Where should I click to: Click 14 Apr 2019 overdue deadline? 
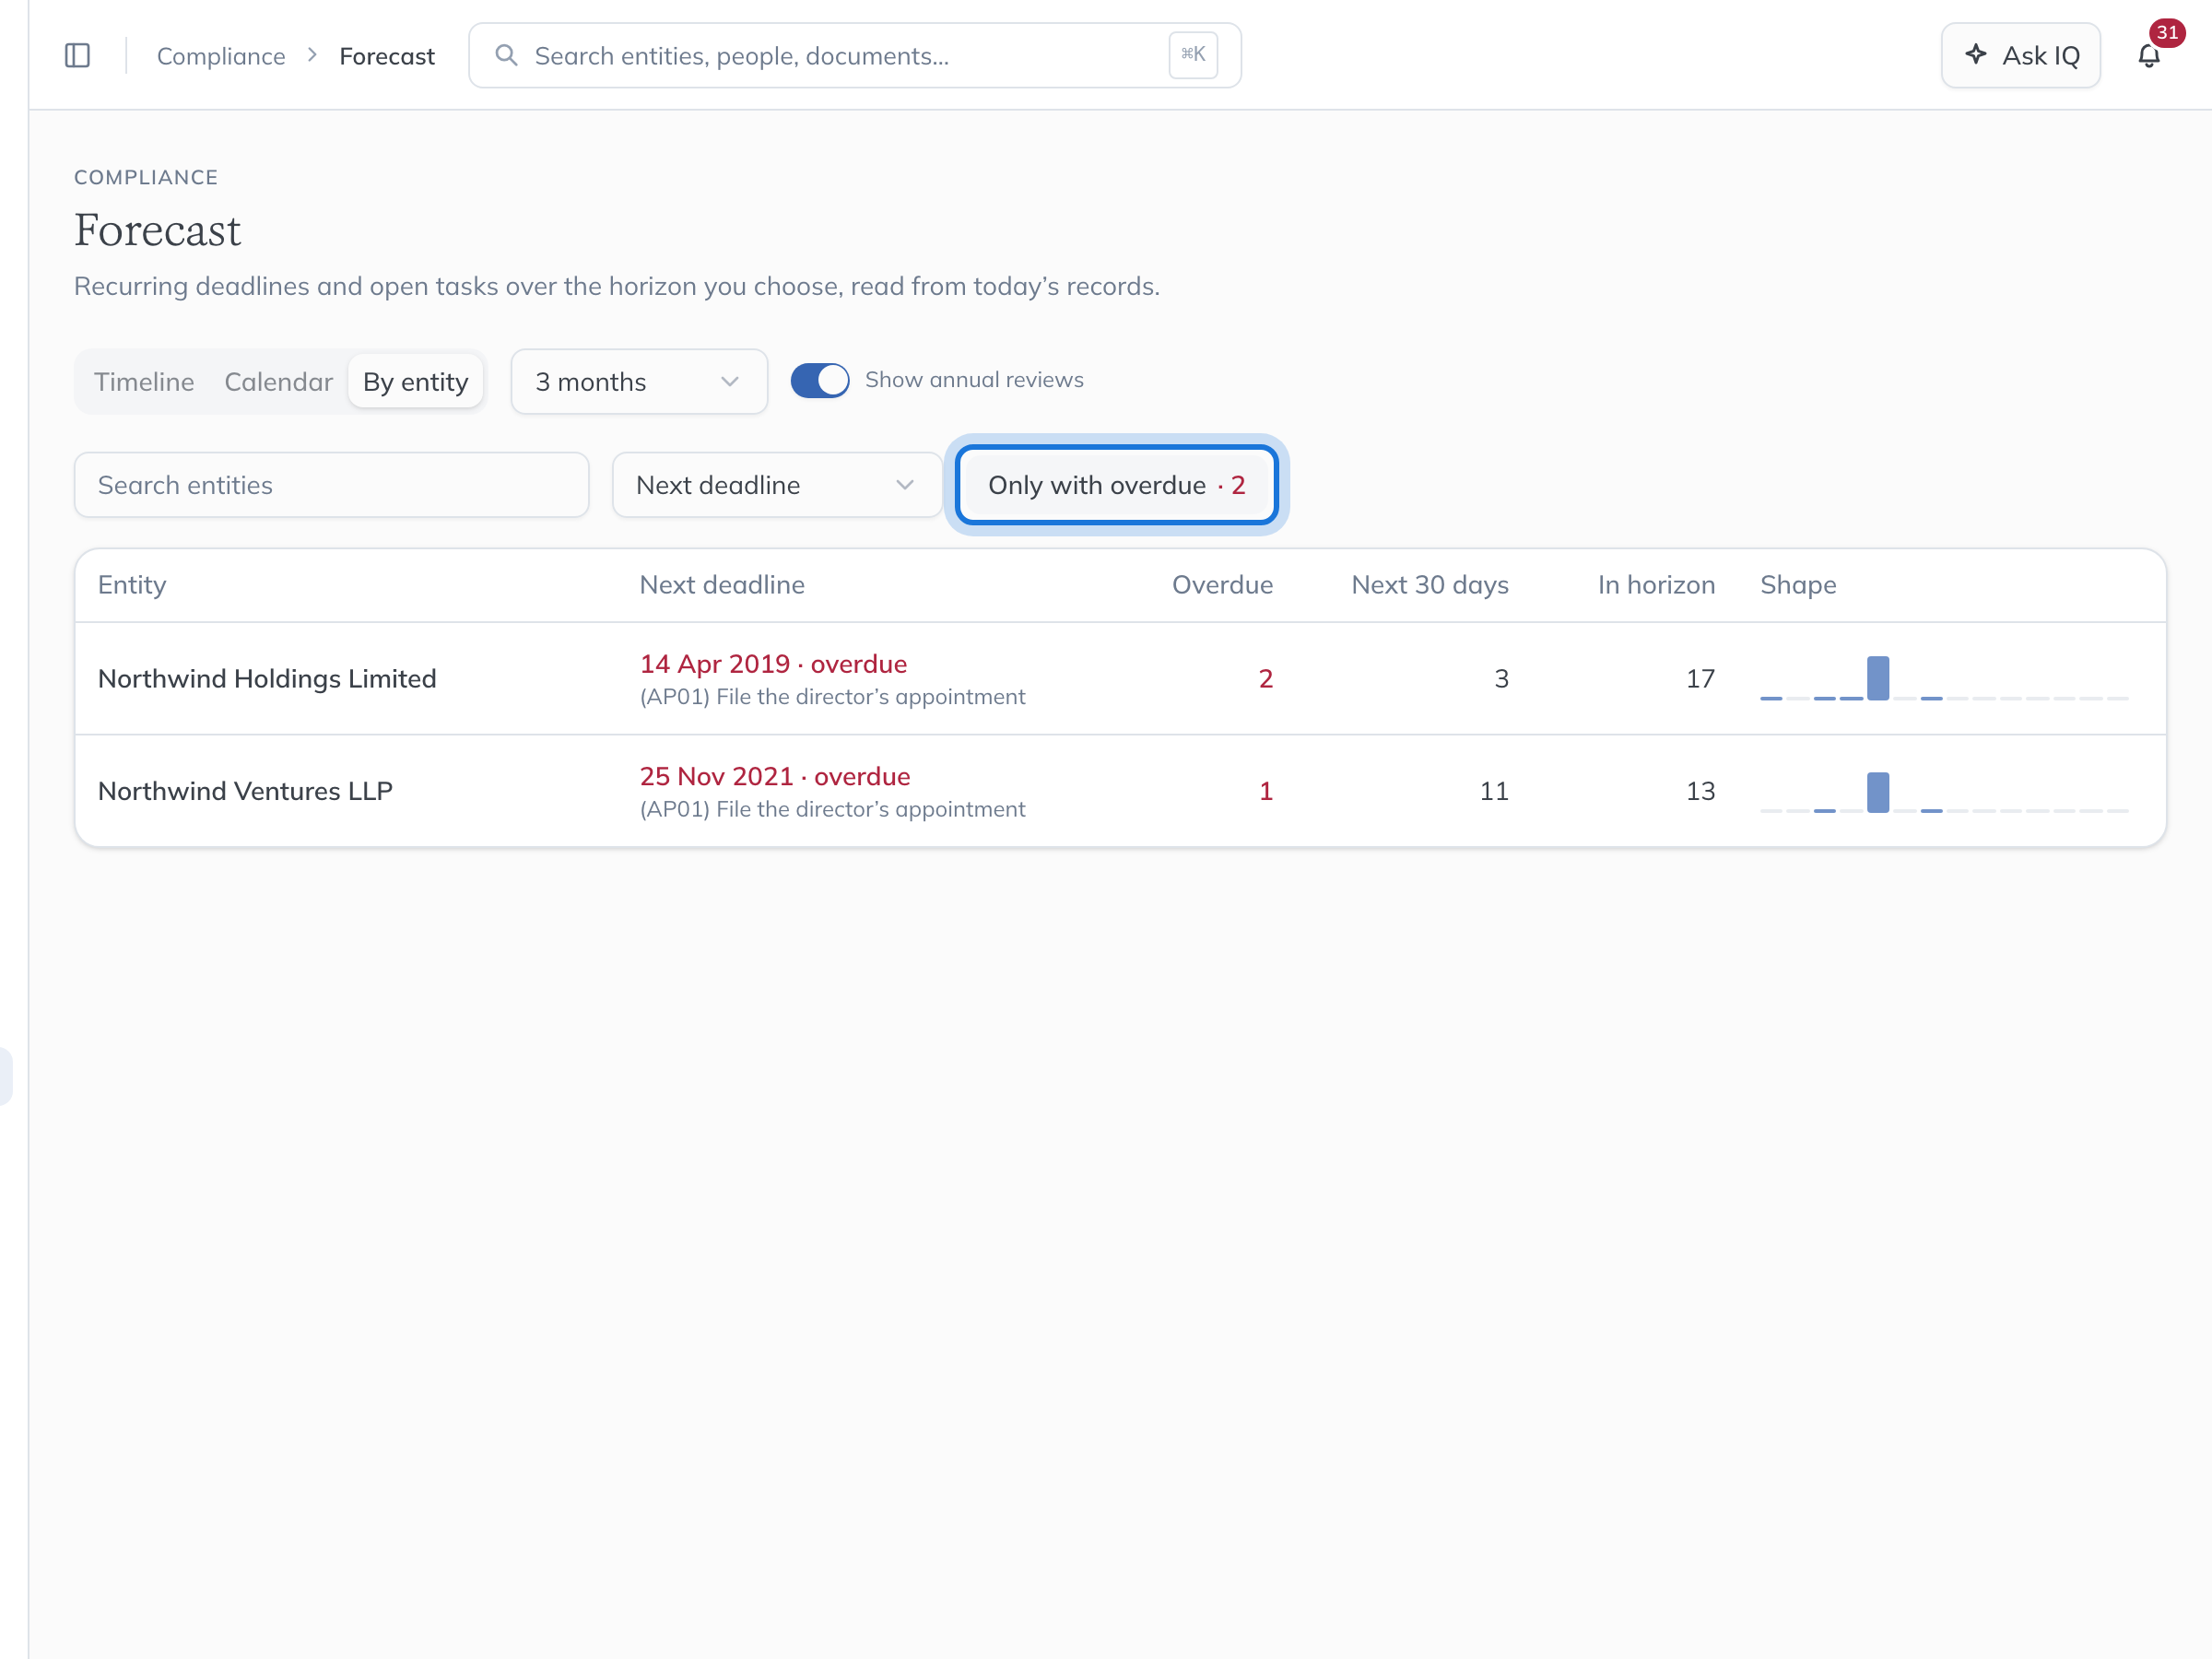tap(773, 664)
